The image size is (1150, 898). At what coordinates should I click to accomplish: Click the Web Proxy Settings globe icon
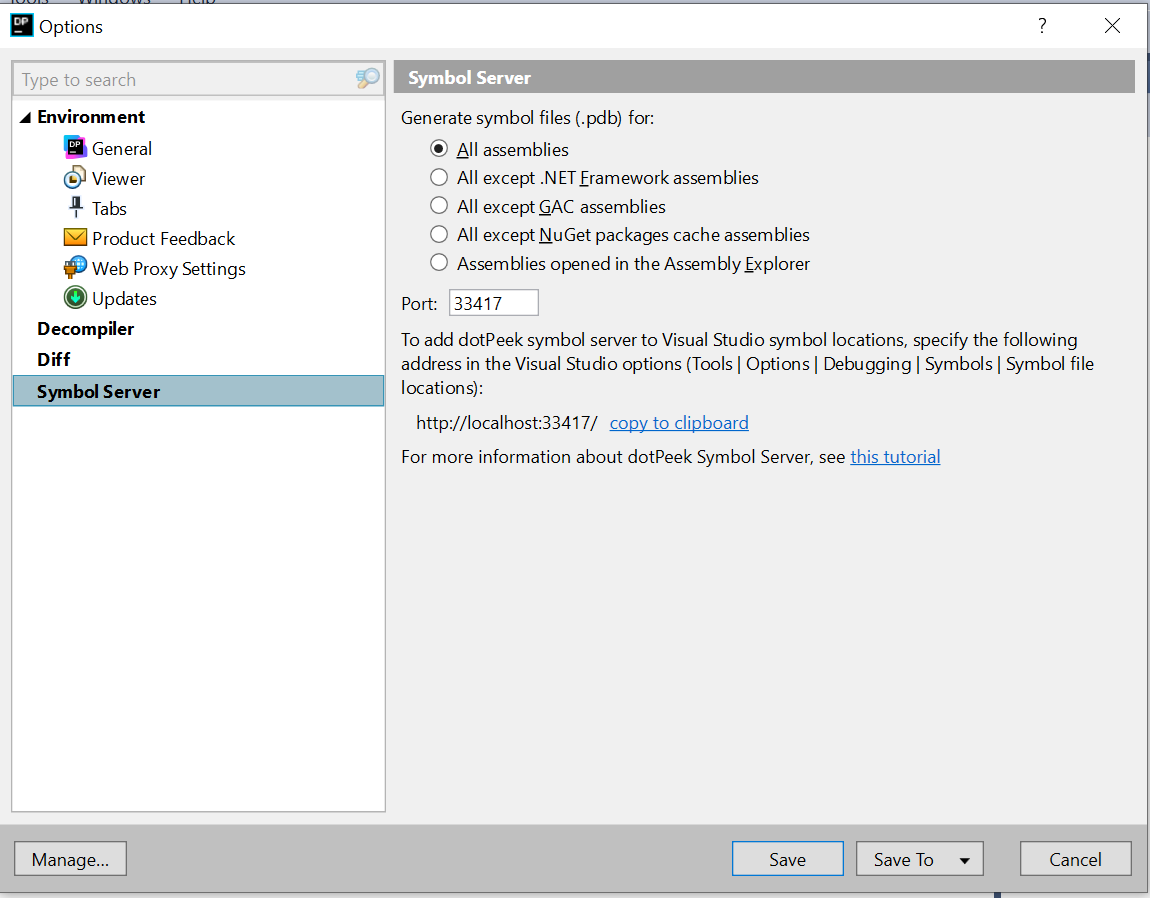click(75, 268)
